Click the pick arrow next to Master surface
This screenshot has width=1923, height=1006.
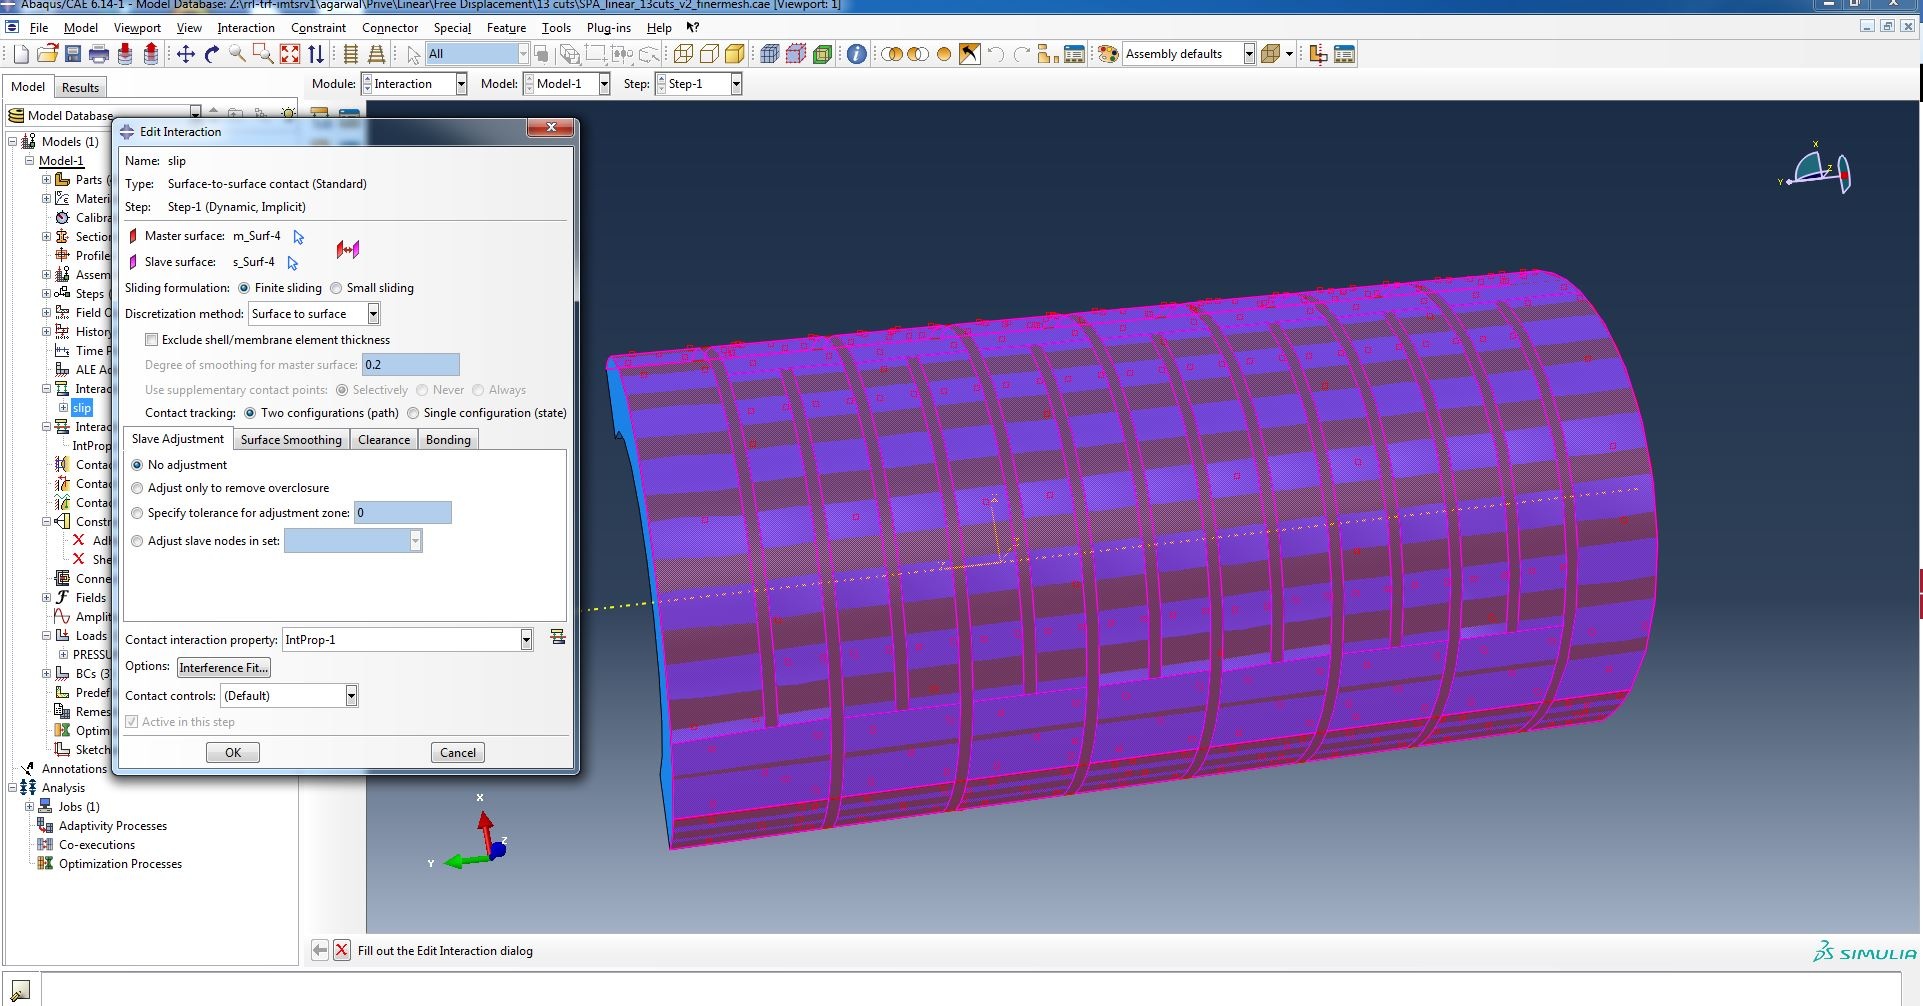click(298, 237)
